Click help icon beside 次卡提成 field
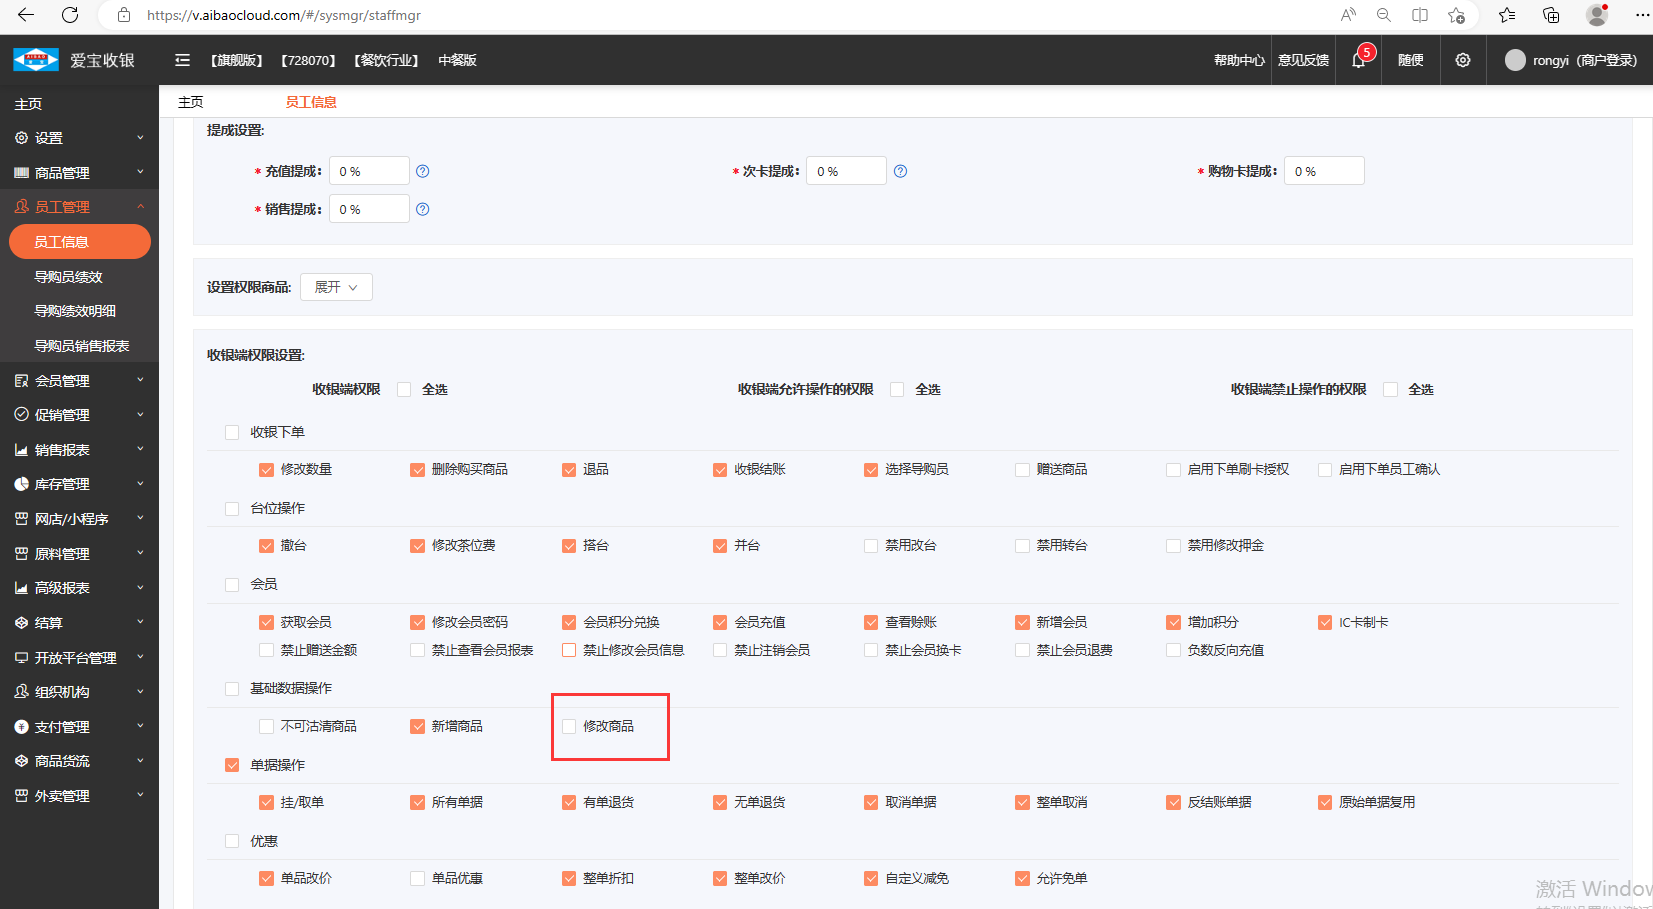1653x909 pixels. (x=900, y=172)
